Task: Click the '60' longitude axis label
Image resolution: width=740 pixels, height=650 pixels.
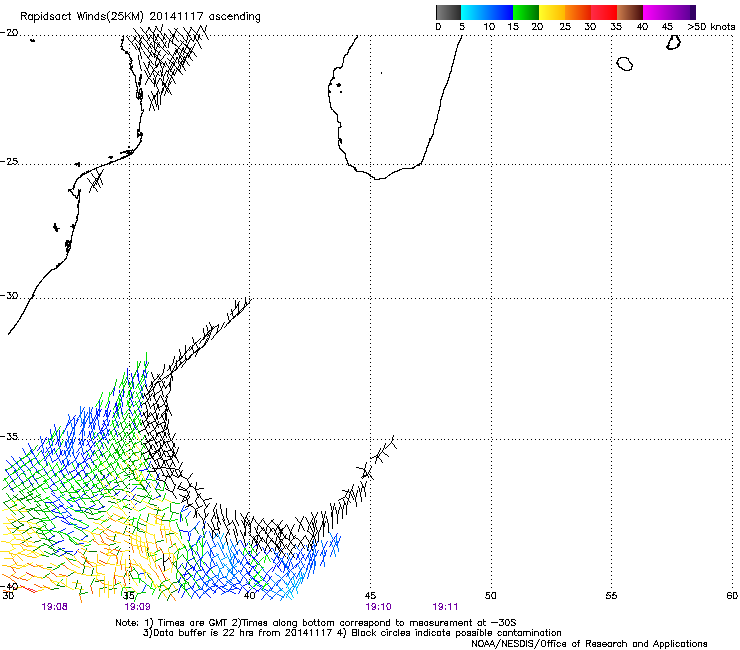Action: click(x=732, y=596)
